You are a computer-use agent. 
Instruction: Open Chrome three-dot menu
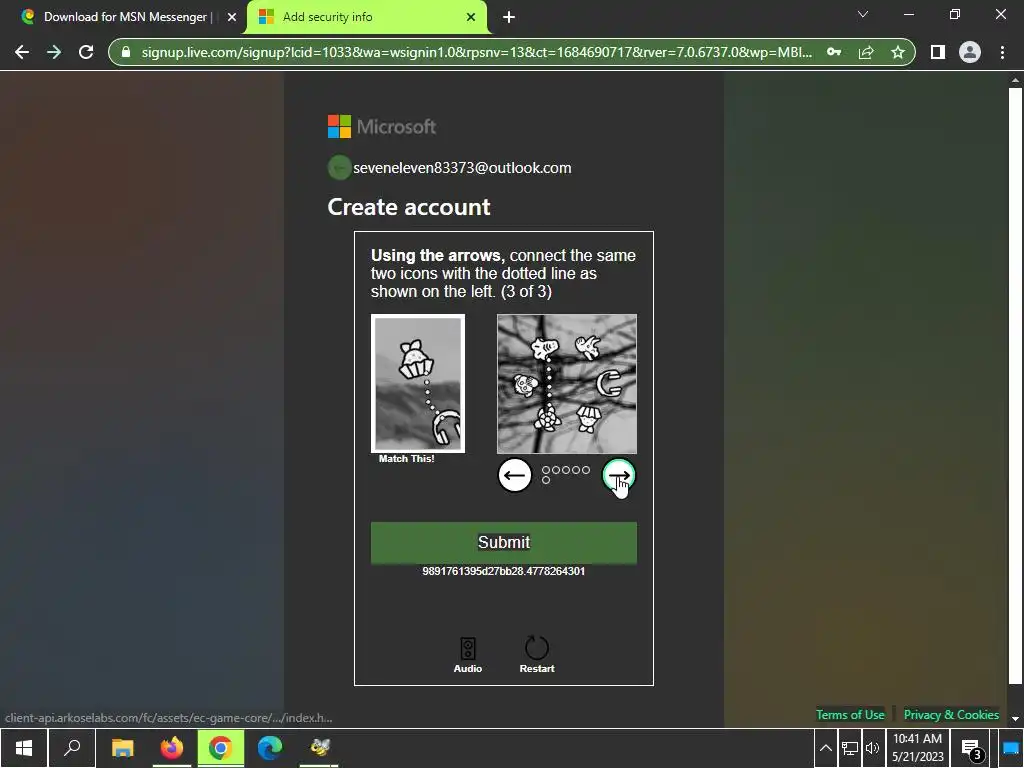[1002, 52]
